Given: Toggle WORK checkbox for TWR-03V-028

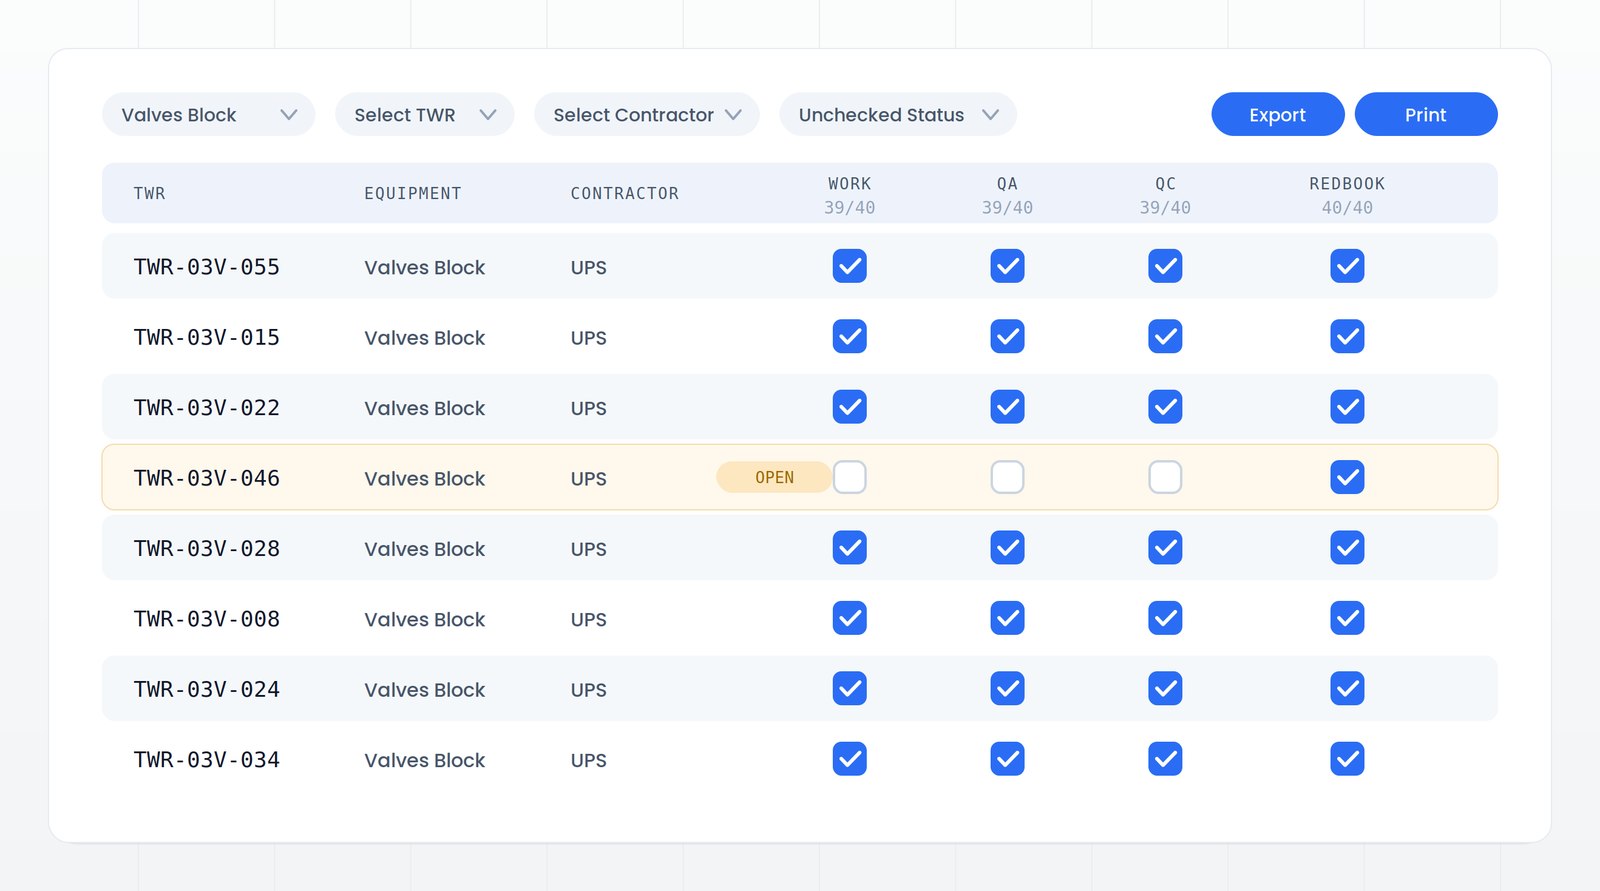Looking at the screenshot, I should pyautogui.click(x=849, y=548).
